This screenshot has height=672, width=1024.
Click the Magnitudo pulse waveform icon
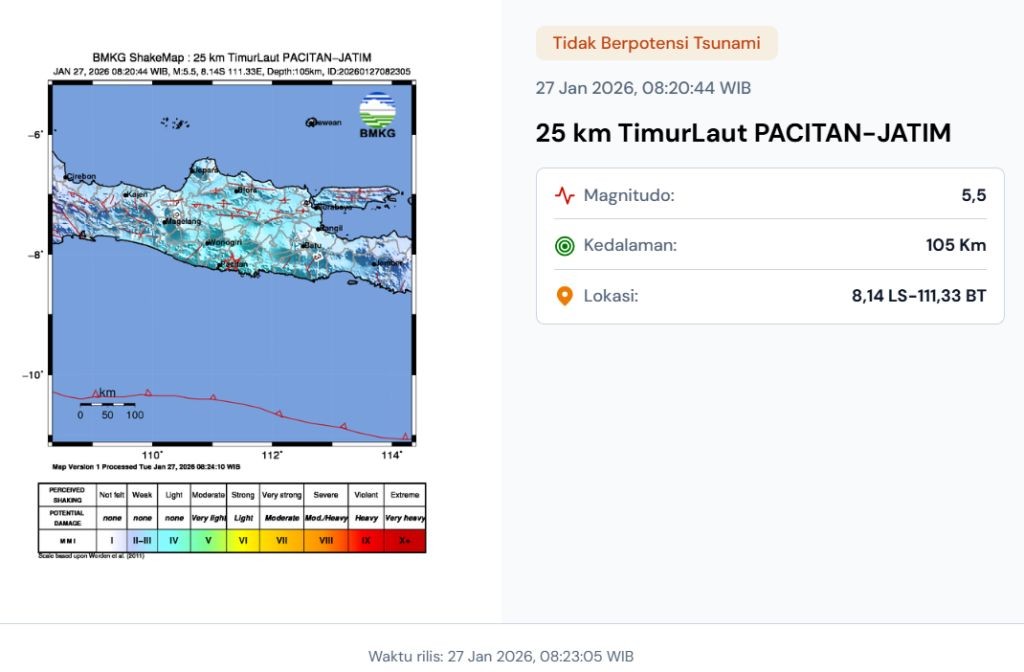[x=564, y=195]
